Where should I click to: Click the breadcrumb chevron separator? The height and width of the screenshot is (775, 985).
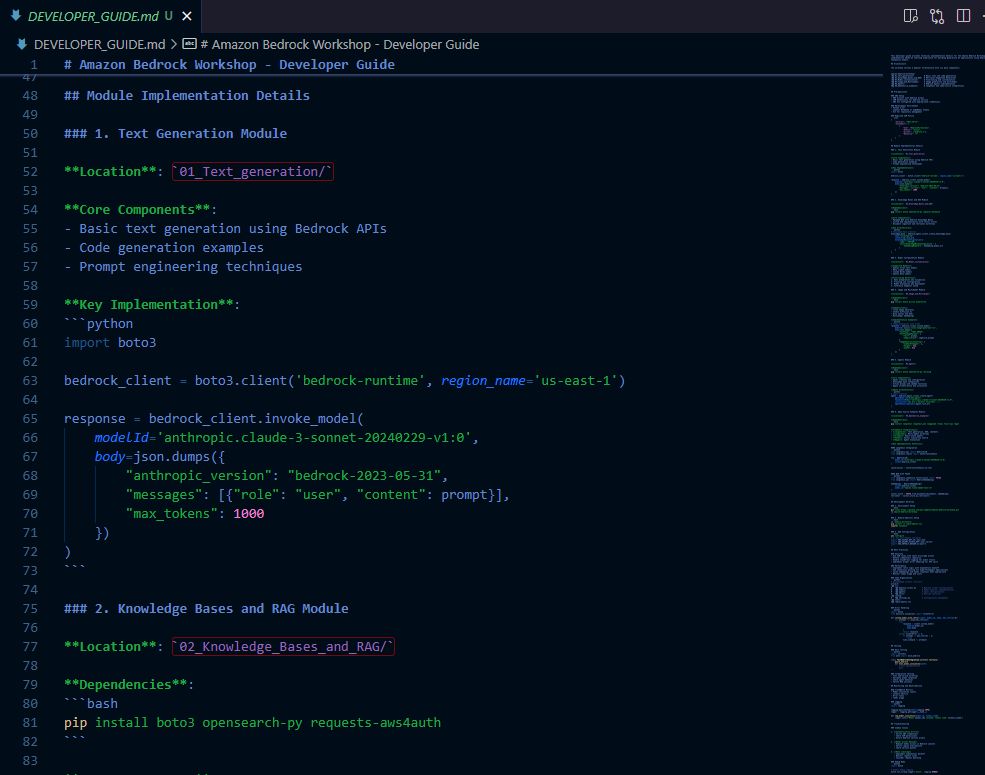[x=174, y=44]
